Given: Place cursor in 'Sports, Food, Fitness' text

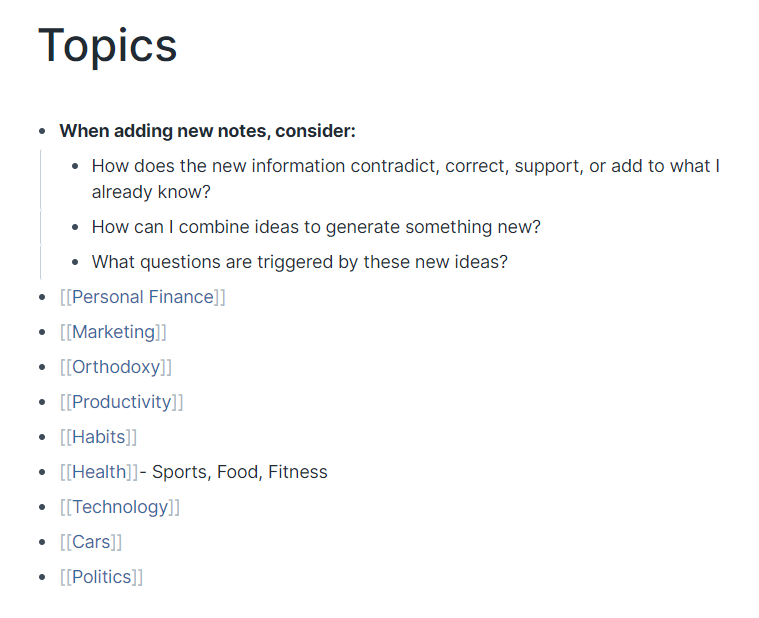Looking at the screenshot, I should (x=240, y=472).
